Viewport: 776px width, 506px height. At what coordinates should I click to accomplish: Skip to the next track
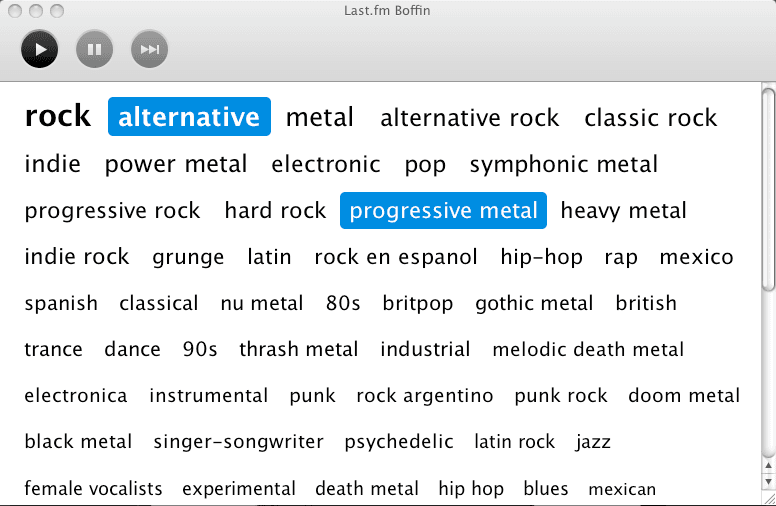[x=149, y=48]
